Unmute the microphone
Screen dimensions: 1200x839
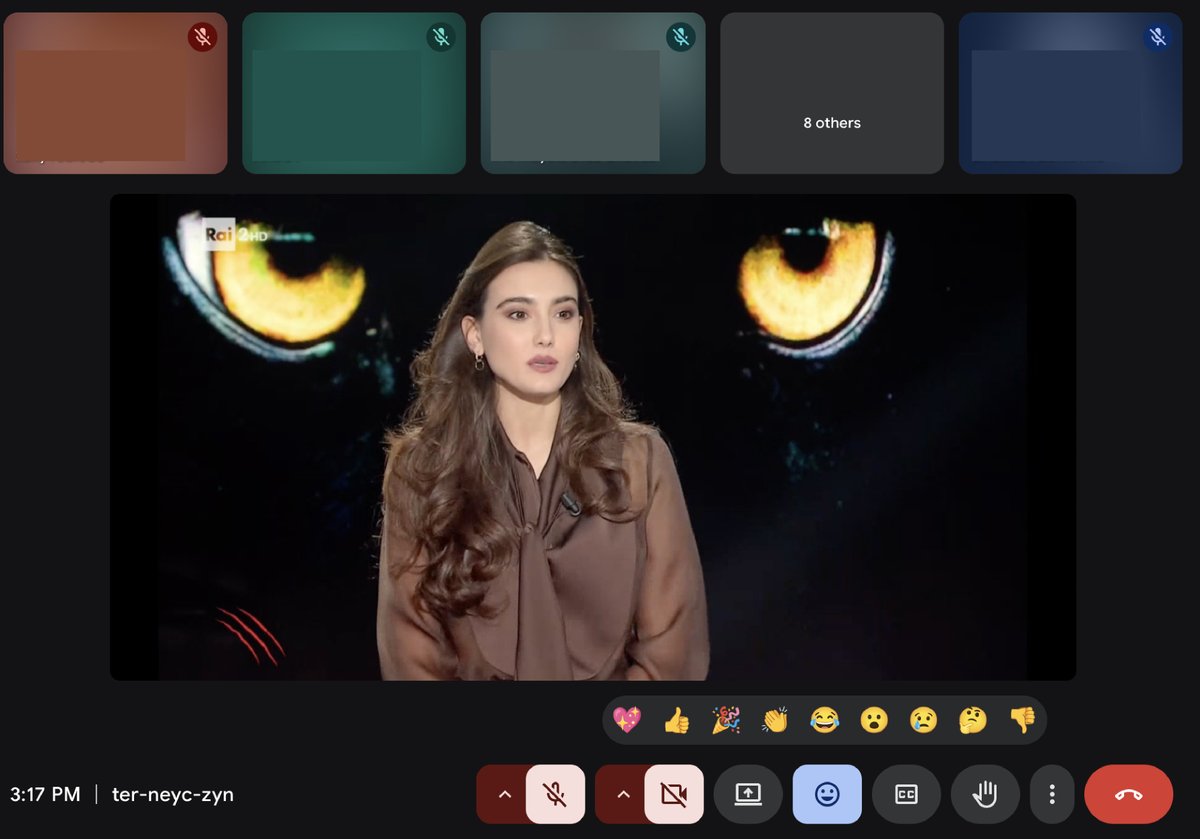[x=555, y=794]
